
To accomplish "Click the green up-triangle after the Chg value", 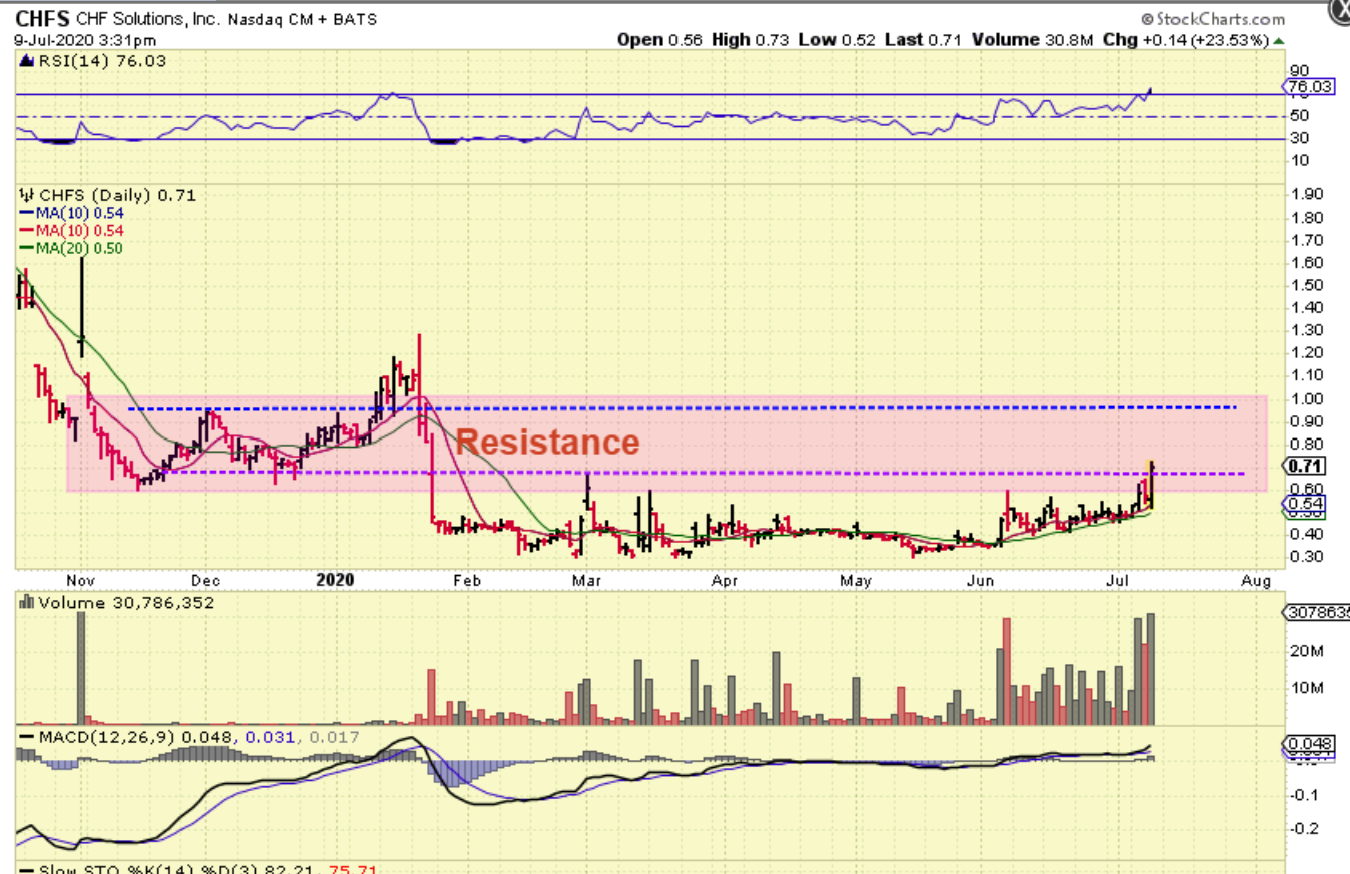I will (1279, 40).
